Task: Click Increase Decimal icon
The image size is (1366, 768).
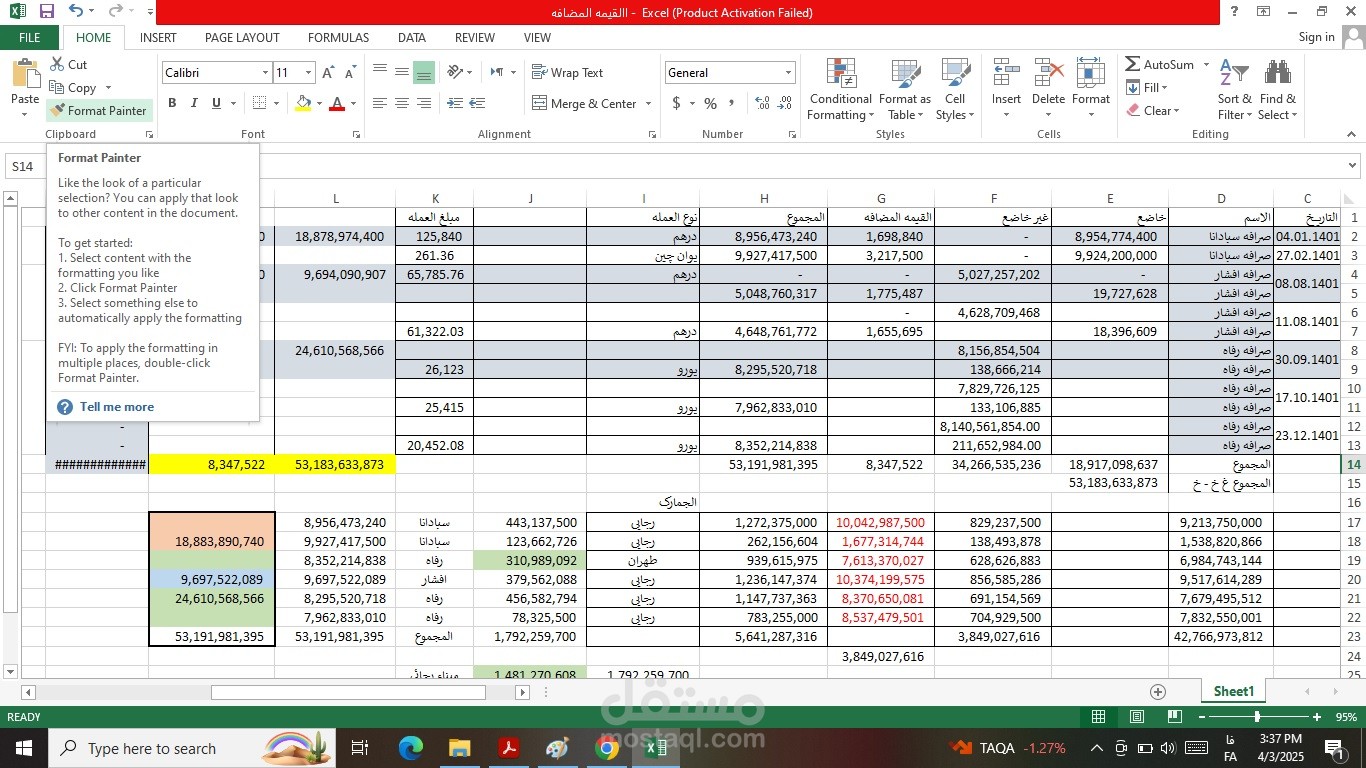Action: (x=762, y=103)
